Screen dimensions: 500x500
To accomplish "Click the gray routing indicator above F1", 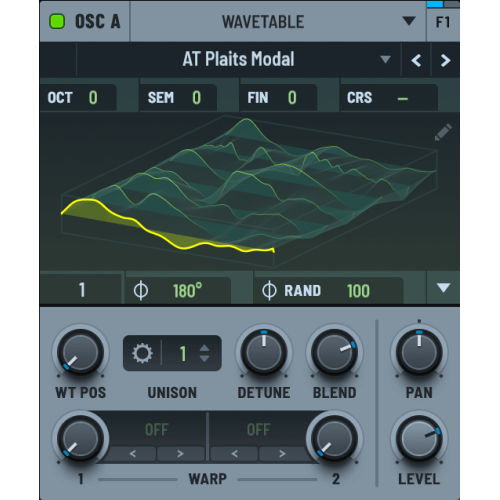I will click(x=452, y=4).
